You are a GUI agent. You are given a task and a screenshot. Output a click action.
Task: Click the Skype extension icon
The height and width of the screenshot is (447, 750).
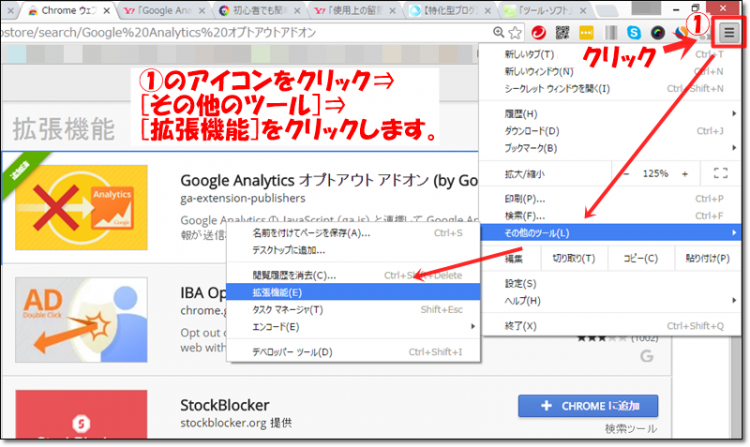click(634, 33)
